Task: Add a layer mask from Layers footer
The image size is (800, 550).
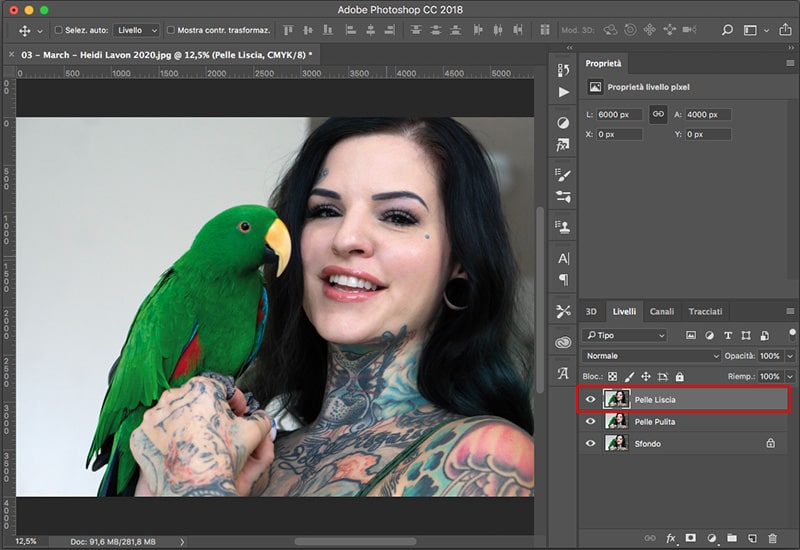Action: [690, 538]
